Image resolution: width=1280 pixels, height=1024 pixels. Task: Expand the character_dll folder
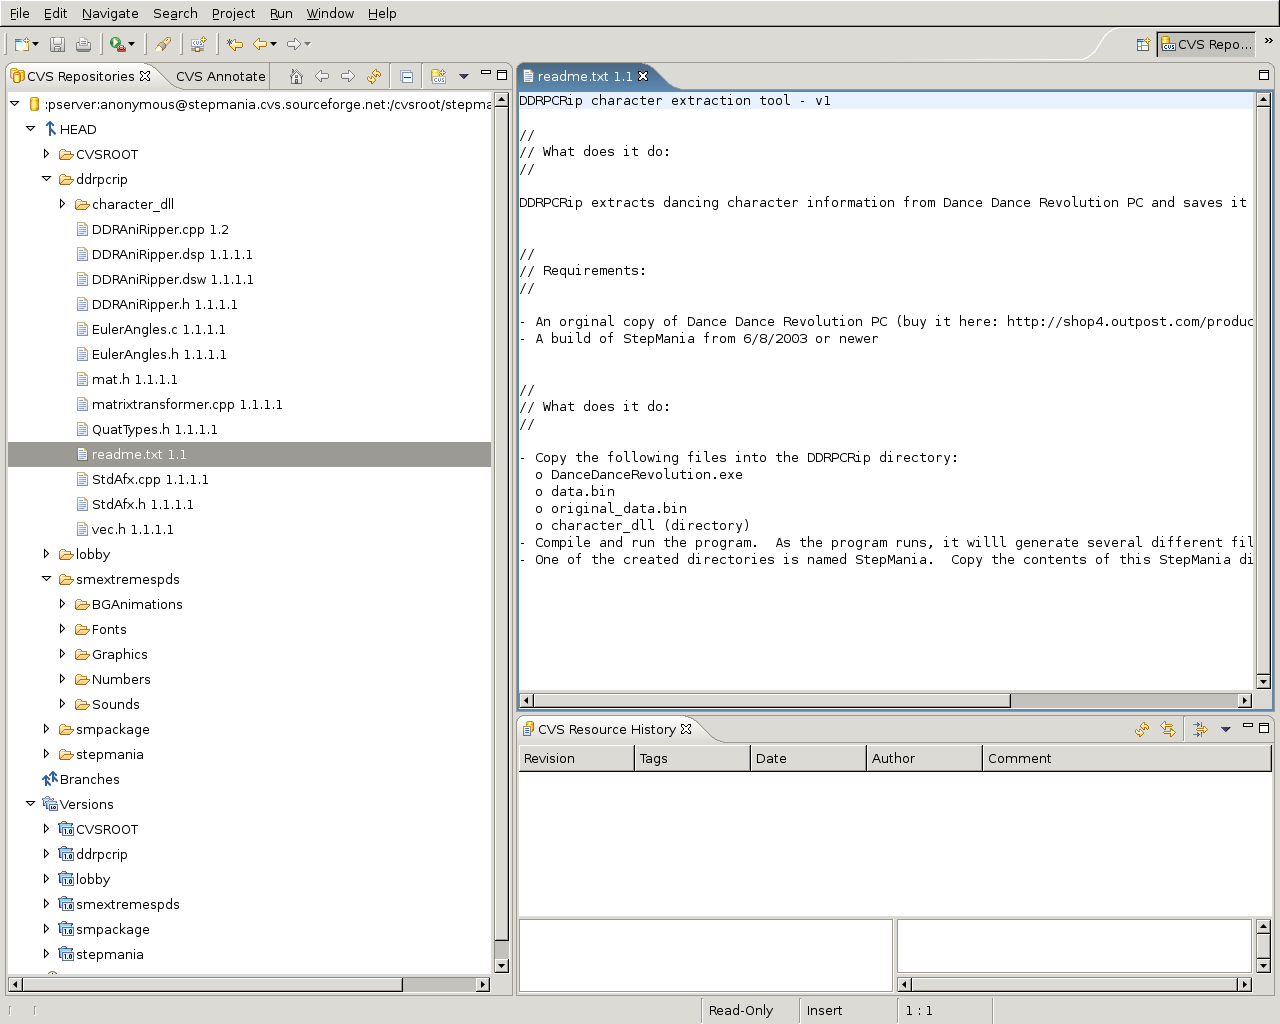pos(62,204)
